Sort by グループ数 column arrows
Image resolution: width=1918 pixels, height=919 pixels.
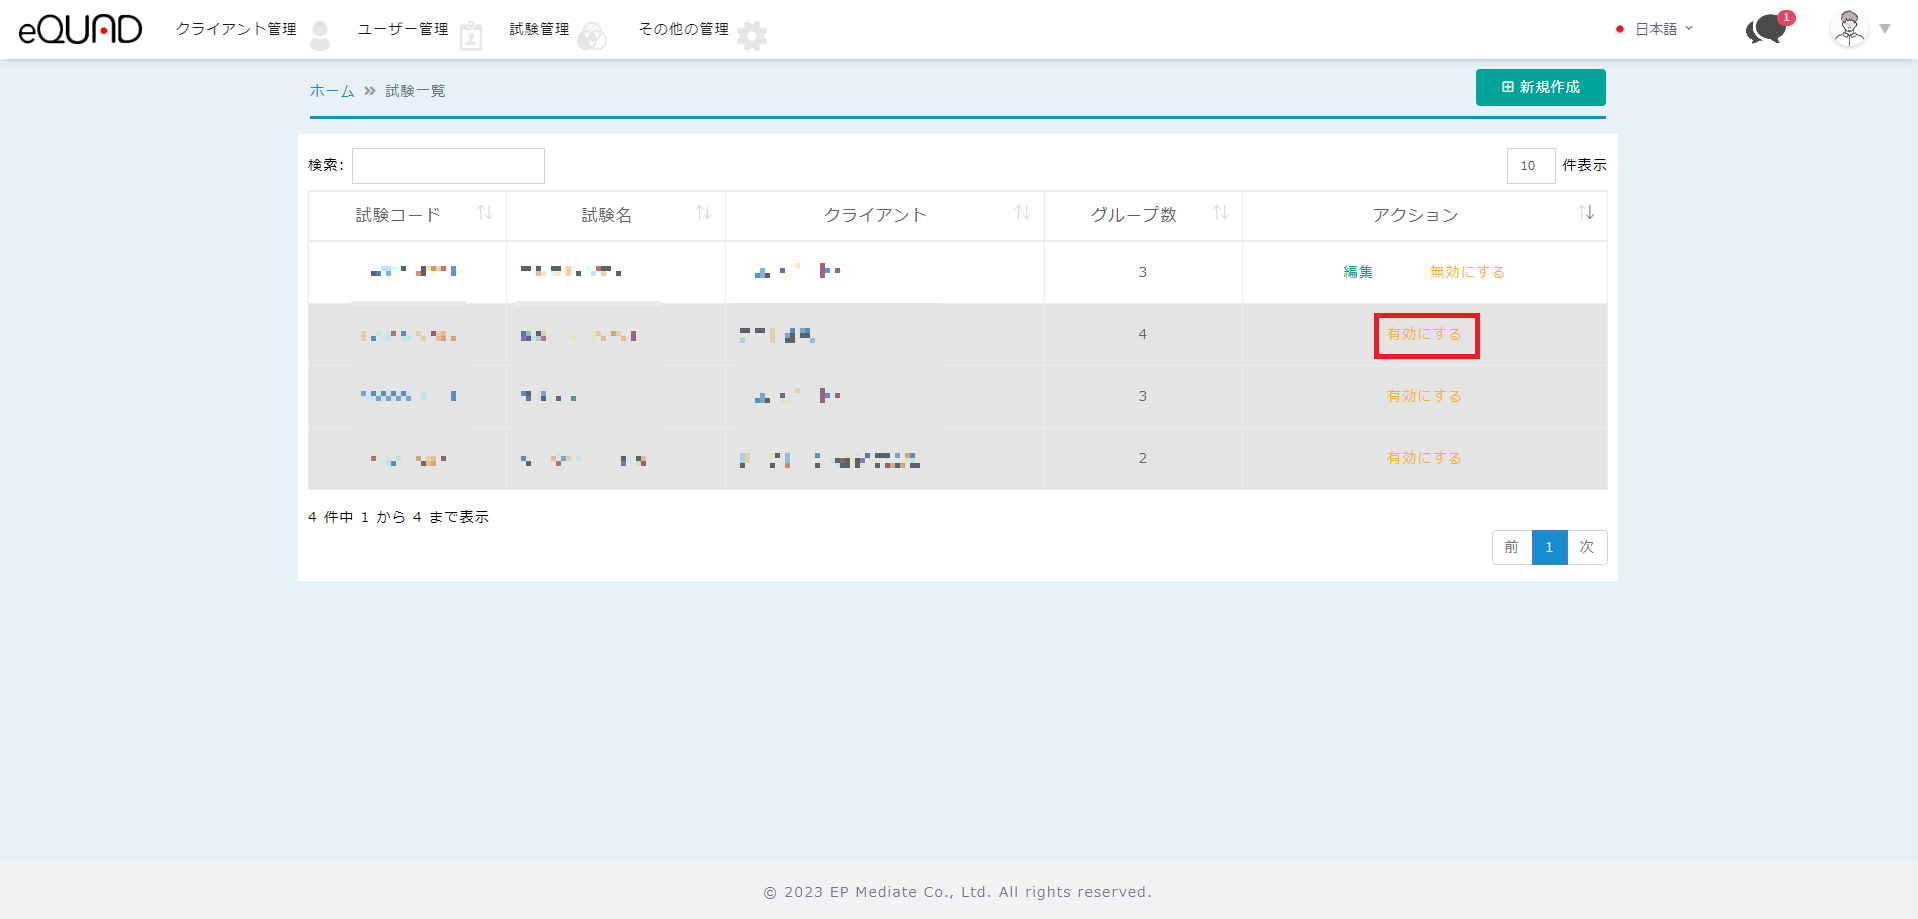pos(1220,213)
